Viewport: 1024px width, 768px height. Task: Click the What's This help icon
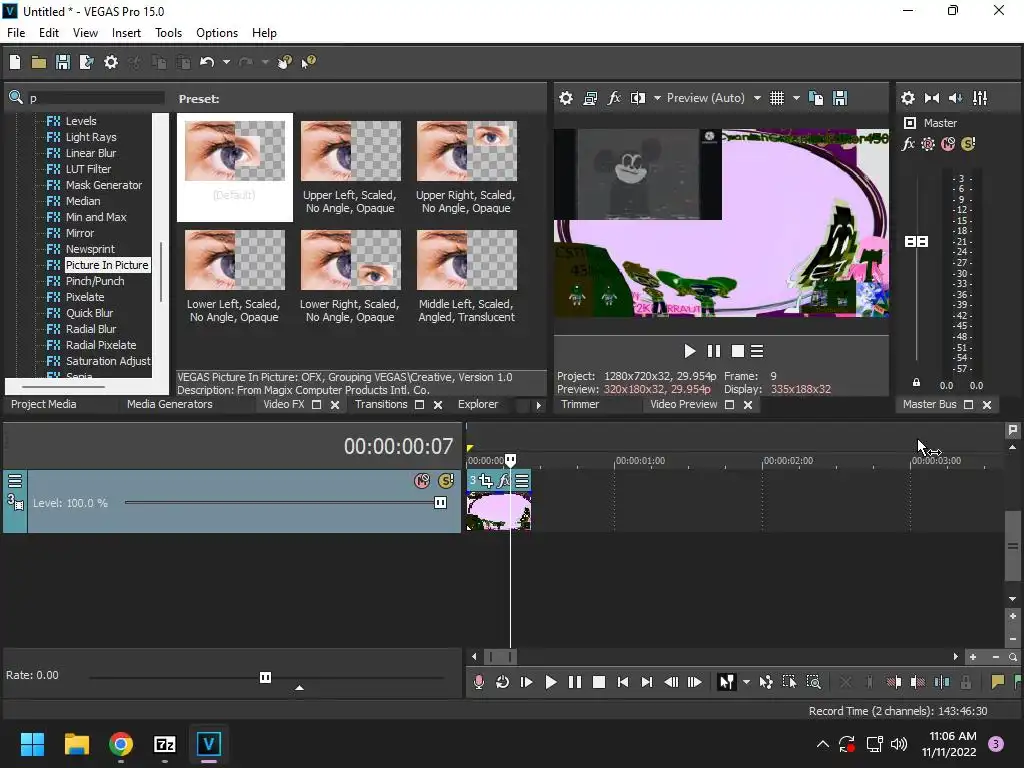(308, 62)
